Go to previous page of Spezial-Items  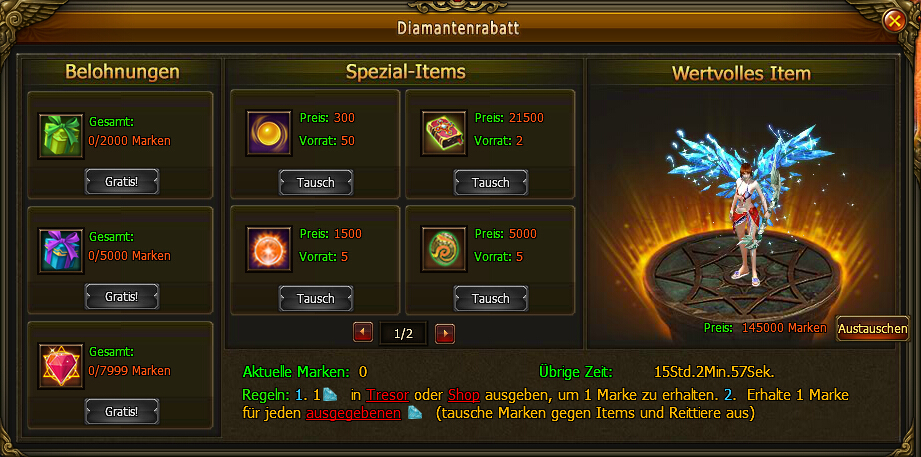coord(363,334)
